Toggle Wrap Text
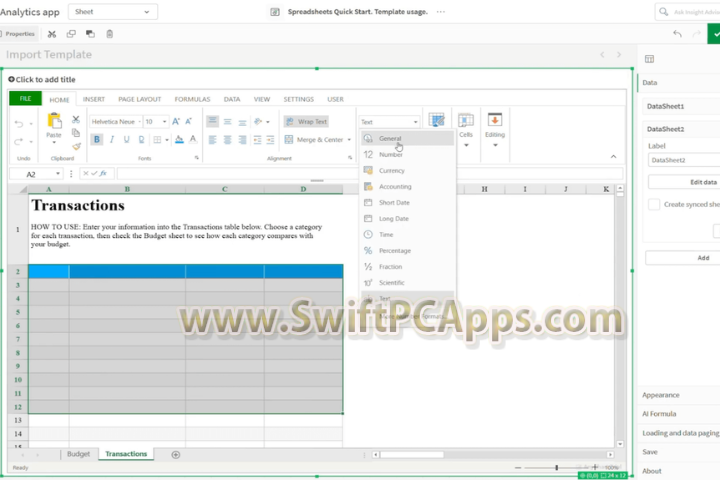This screenshot has height=480, width=720. click(x=306, y=121)
